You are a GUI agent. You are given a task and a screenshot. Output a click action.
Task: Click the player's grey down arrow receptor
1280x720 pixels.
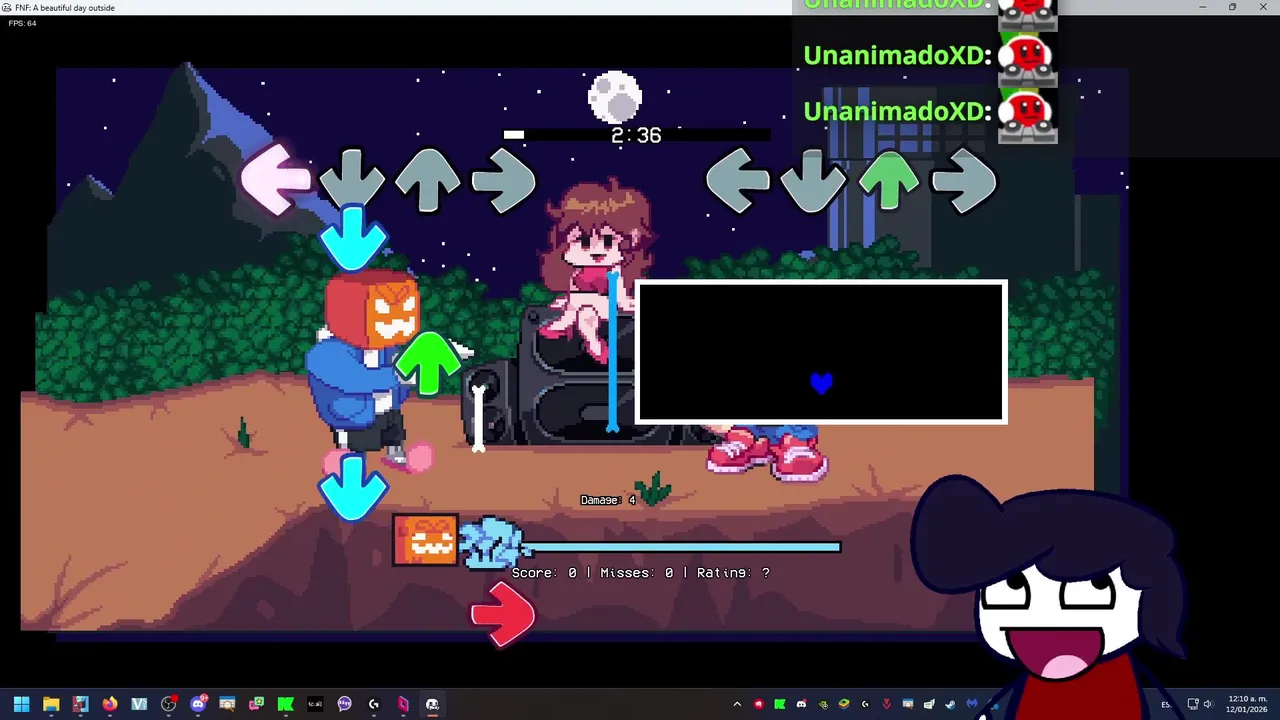pyautogui.click(x=813, y=180)
